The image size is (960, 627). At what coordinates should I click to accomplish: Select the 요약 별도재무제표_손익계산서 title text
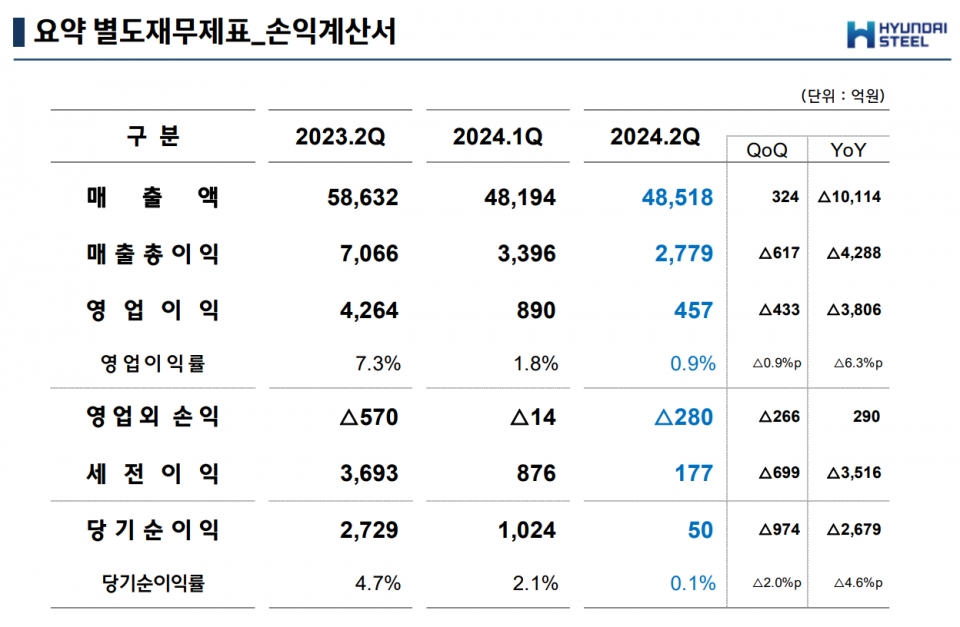point(214,32)
